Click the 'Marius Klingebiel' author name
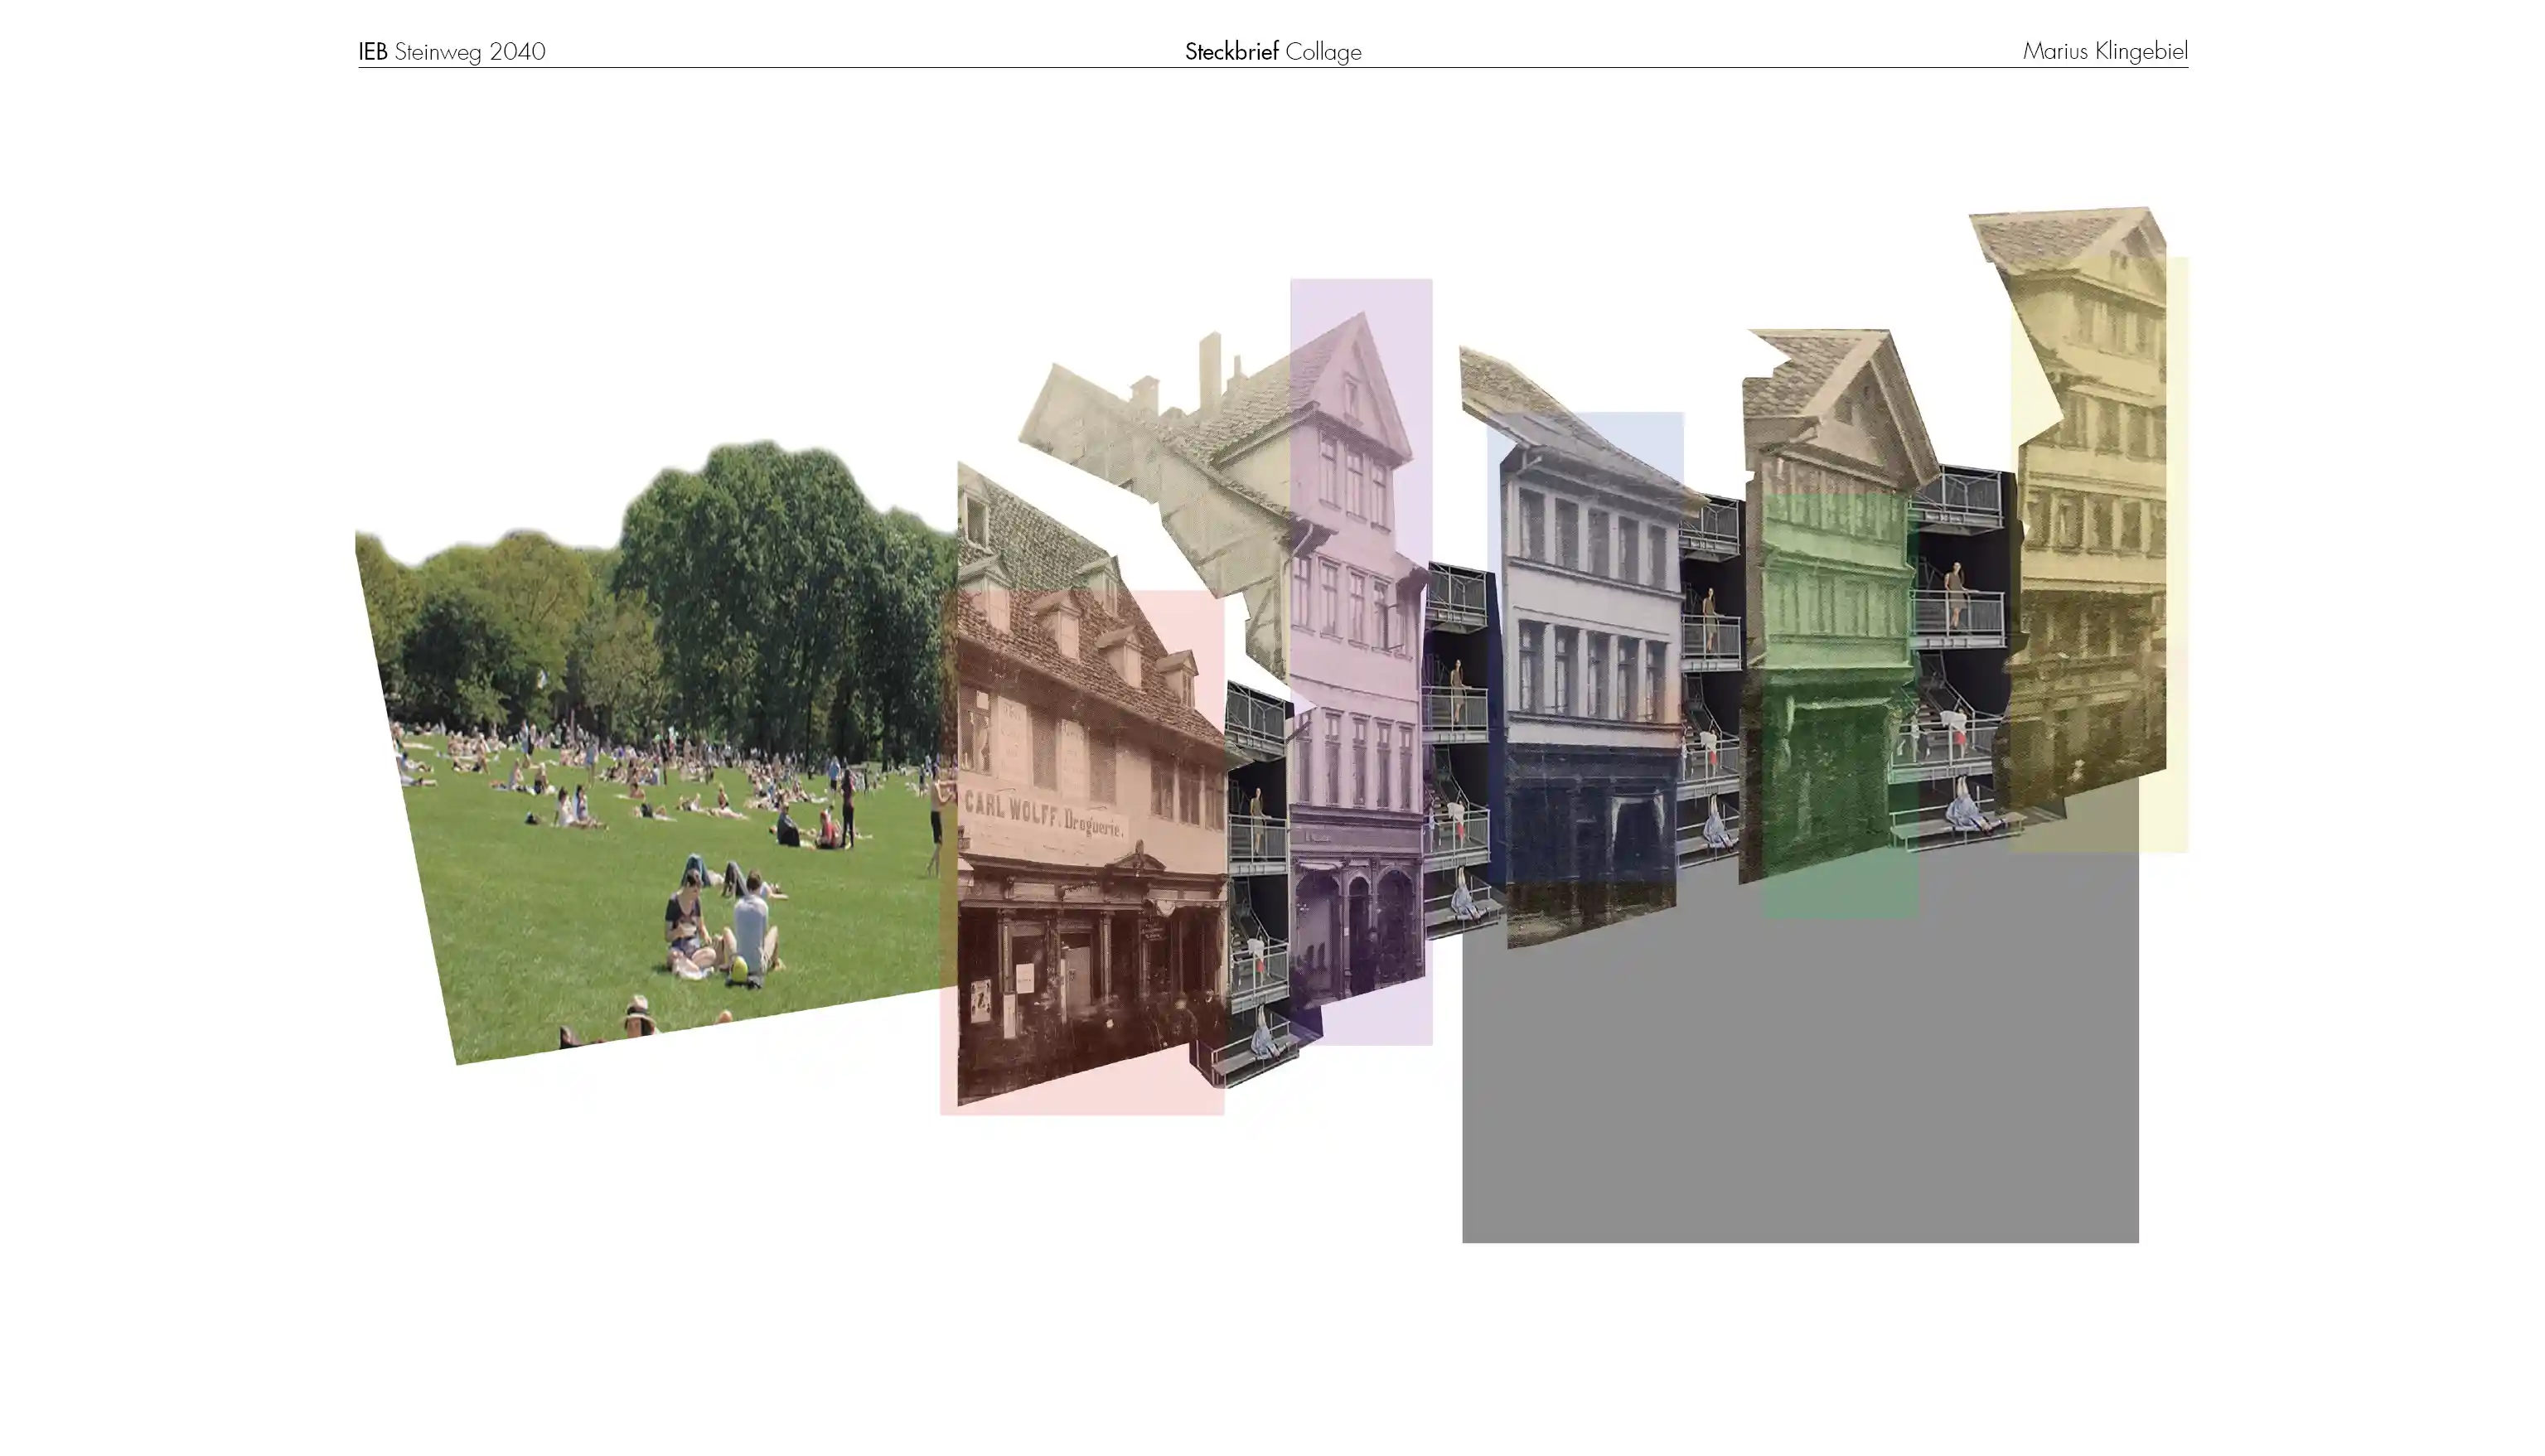The width and height of the screenshot is (2545, 1456). click(2104, 51)
